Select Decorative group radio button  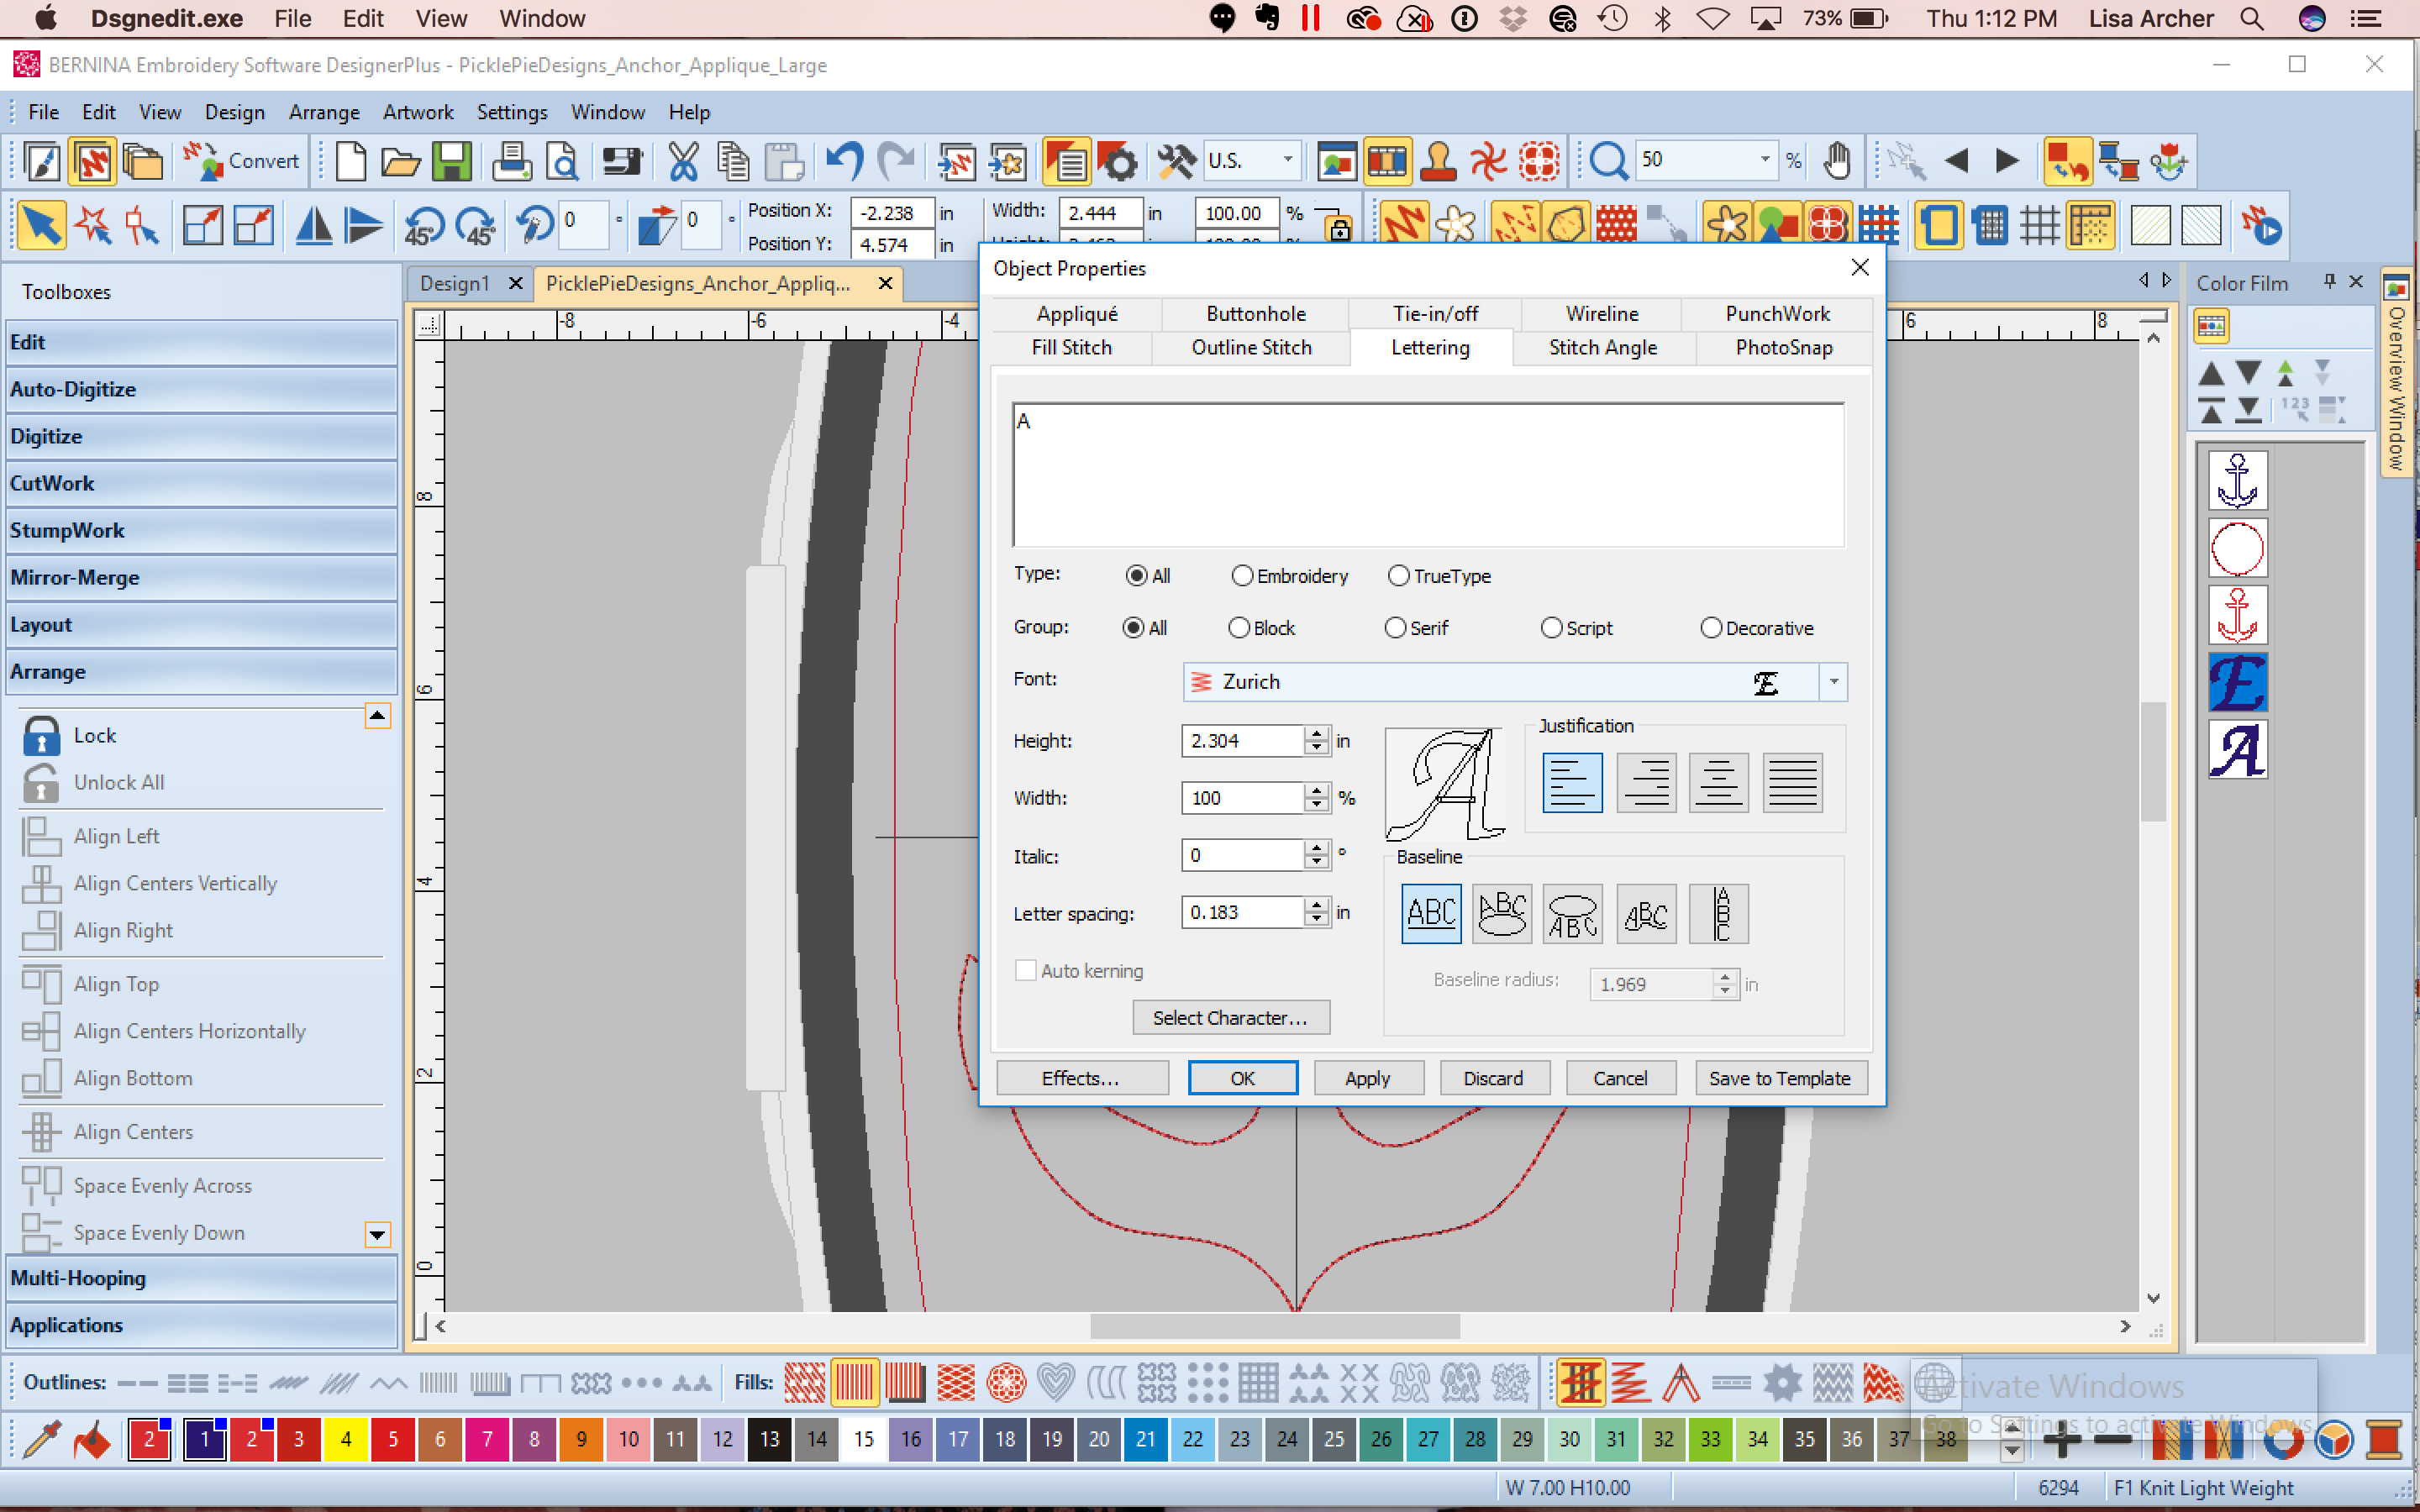pyautogui.click(x=1711, y=628)
